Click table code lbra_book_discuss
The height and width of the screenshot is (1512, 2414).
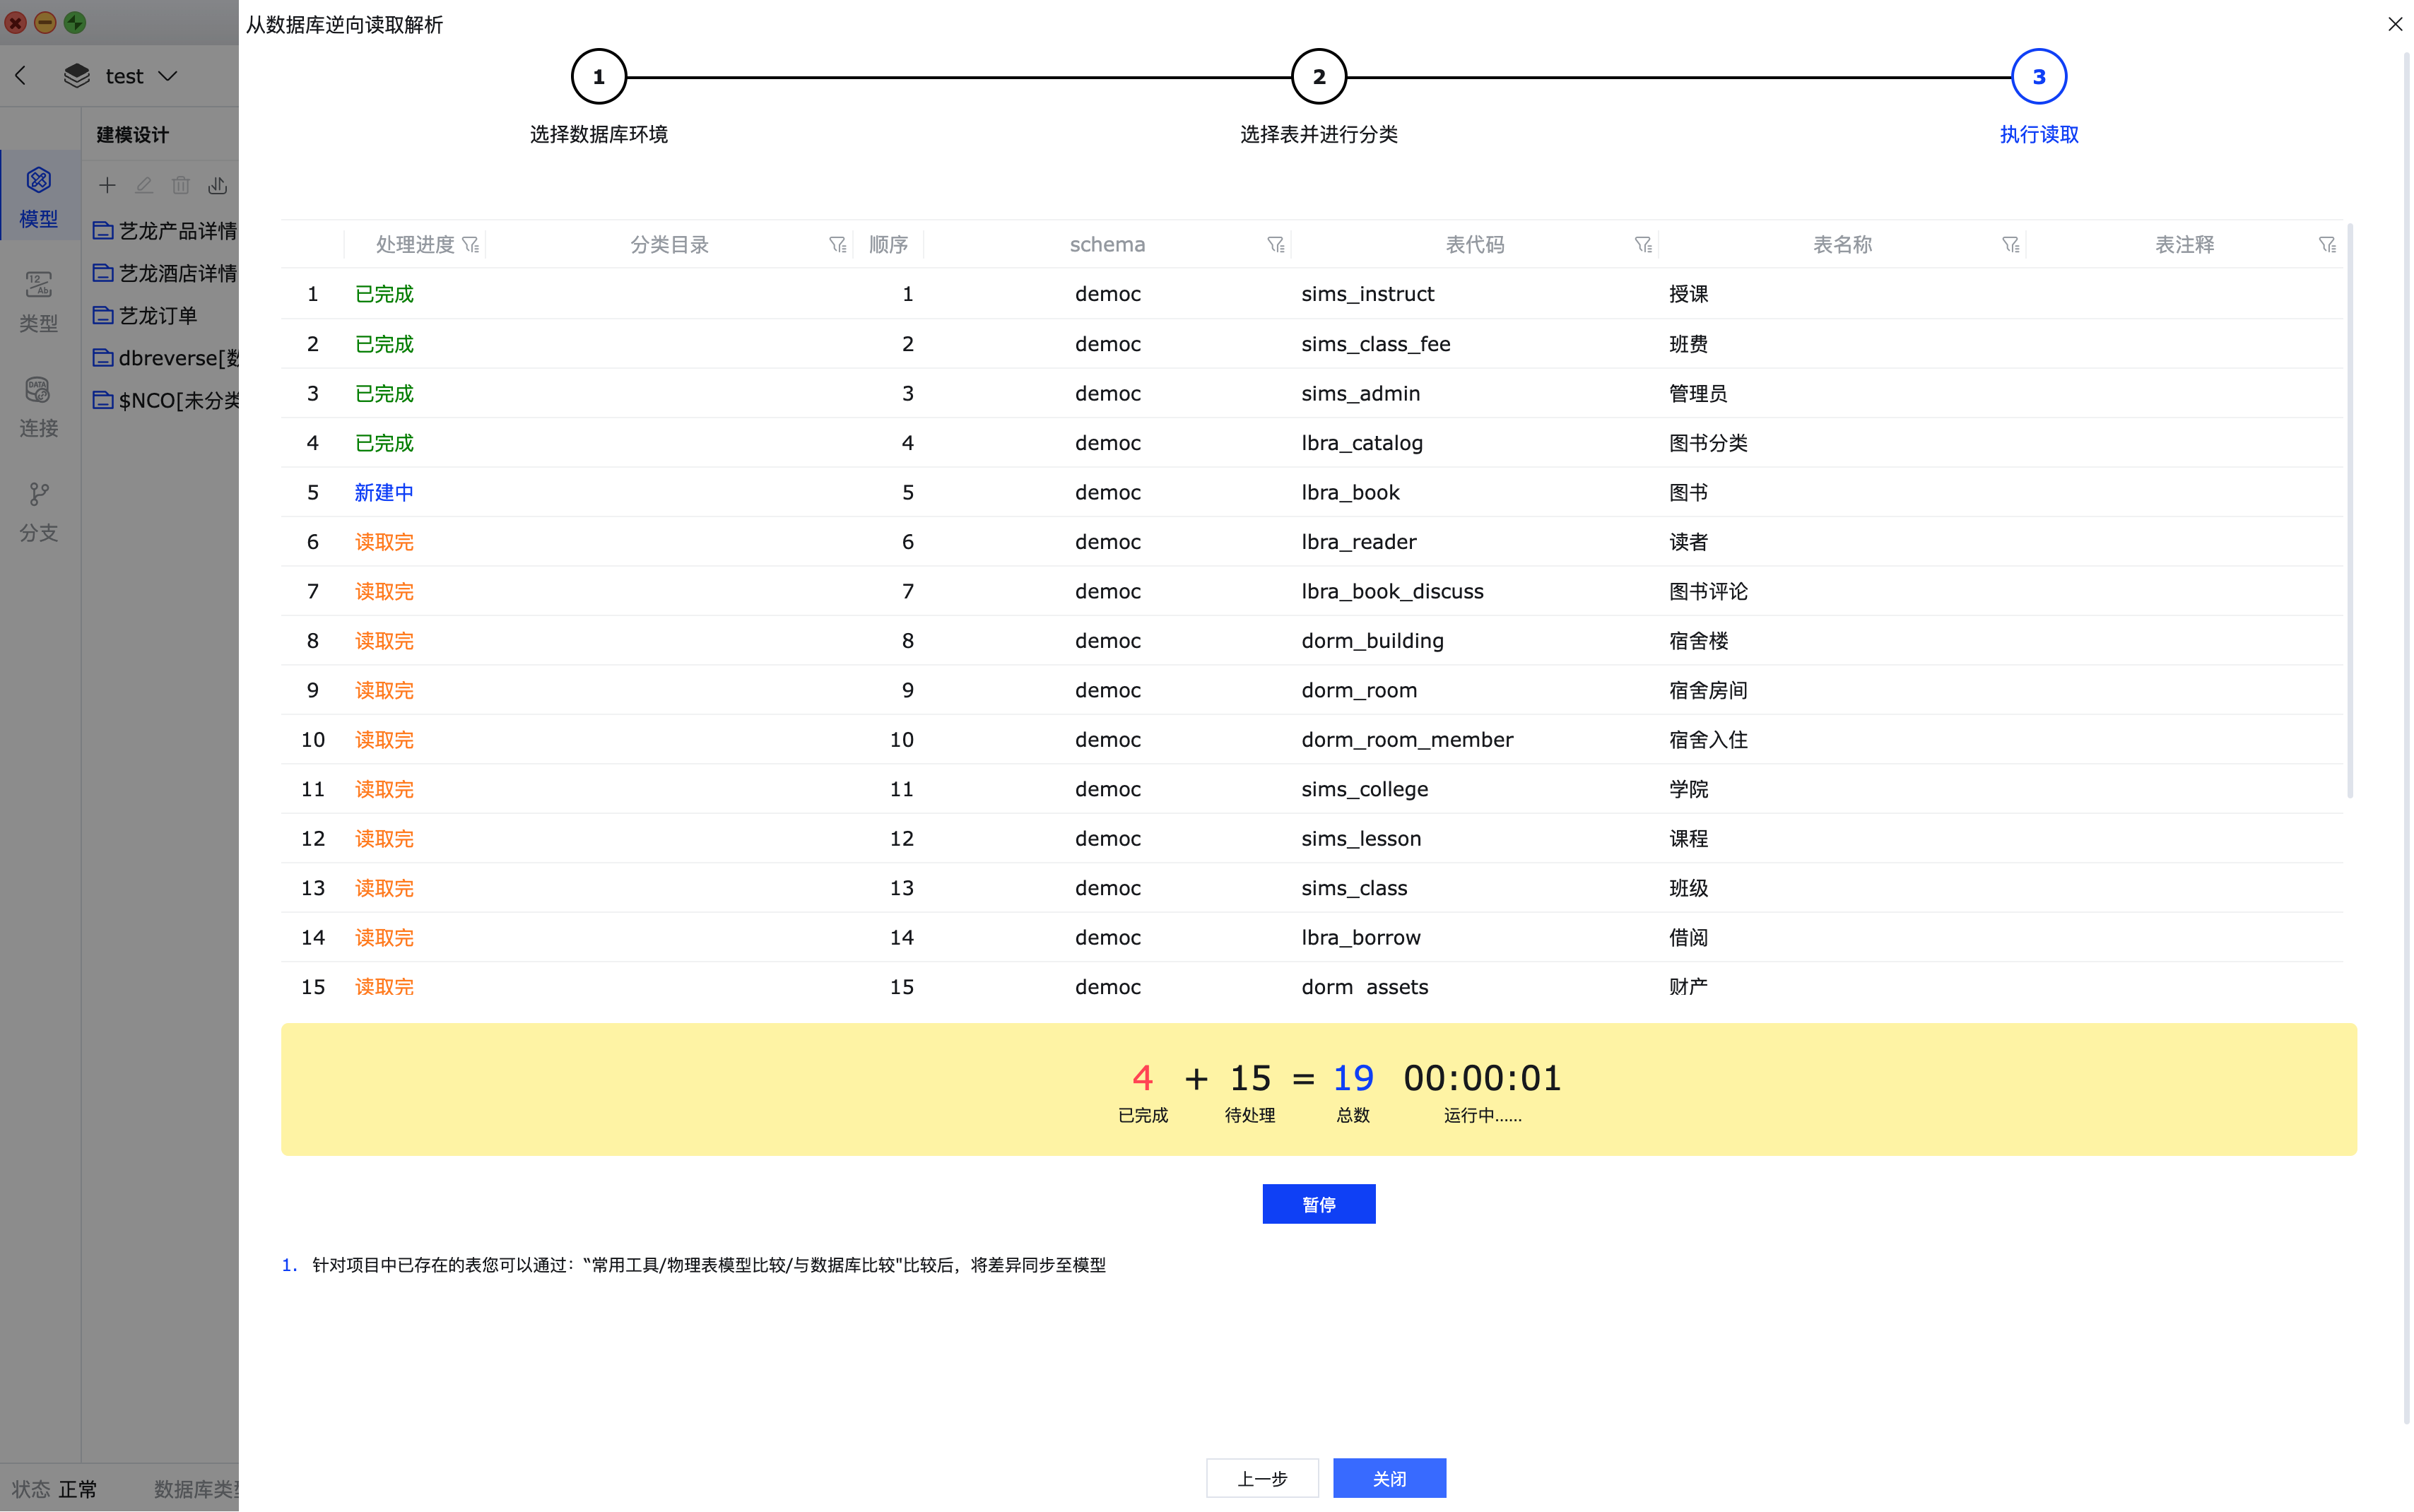[1392, 591]
